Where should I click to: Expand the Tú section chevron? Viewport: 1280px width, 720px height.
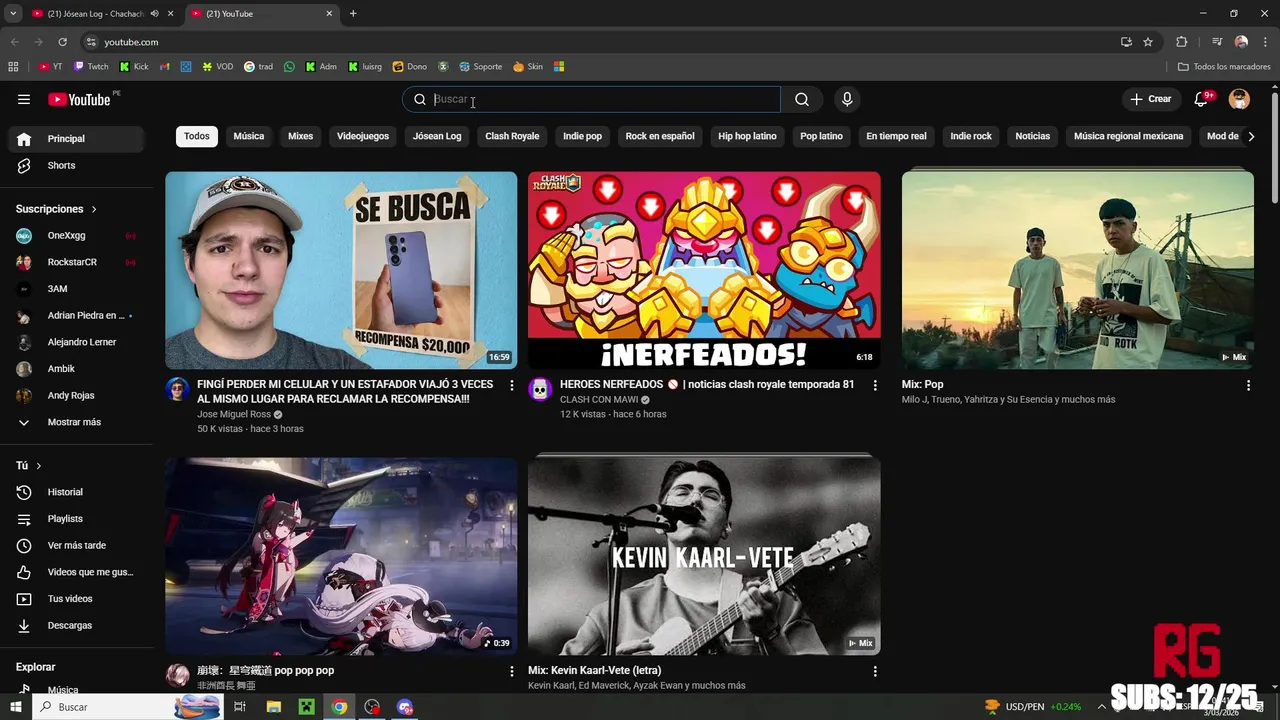39,466
